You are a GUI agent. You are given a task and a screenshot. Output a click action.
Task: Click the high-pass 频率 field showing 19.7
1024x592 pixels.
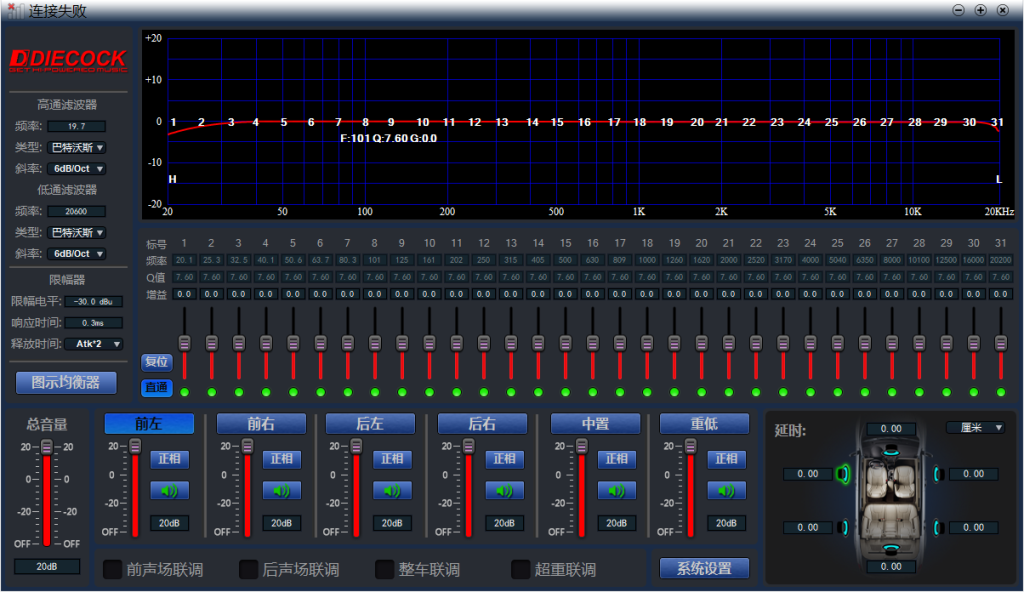point(76,126)
